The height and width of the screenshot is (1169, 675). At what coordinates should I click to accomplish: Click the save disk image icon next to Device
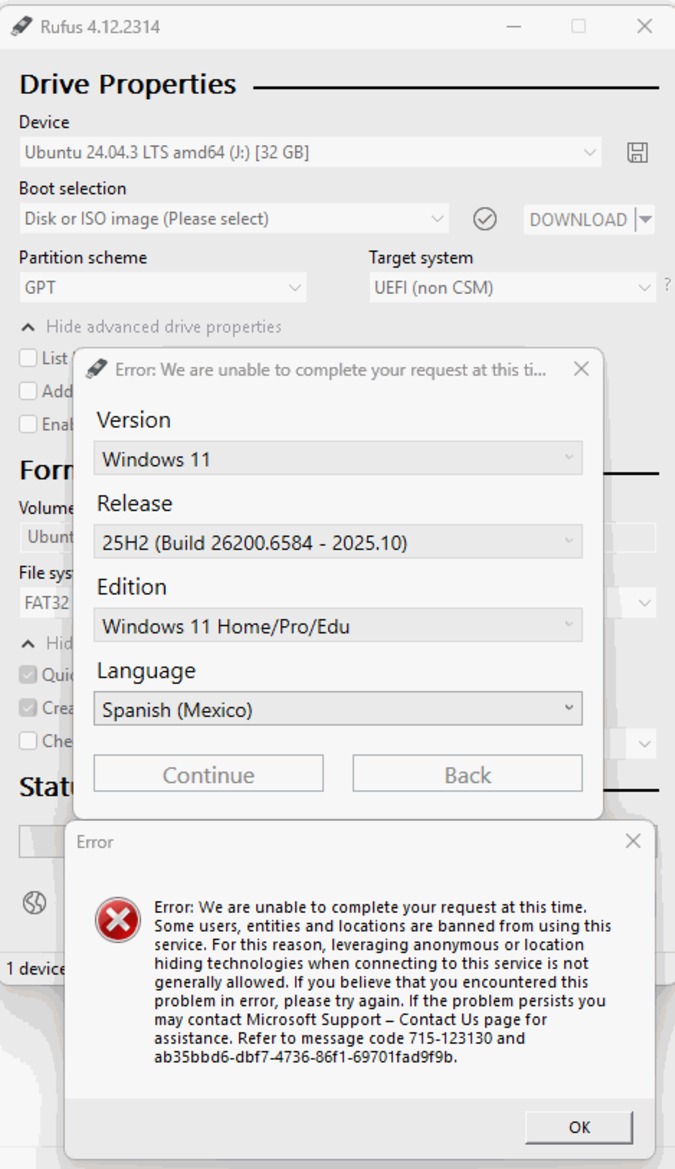(x=637, y=153)
